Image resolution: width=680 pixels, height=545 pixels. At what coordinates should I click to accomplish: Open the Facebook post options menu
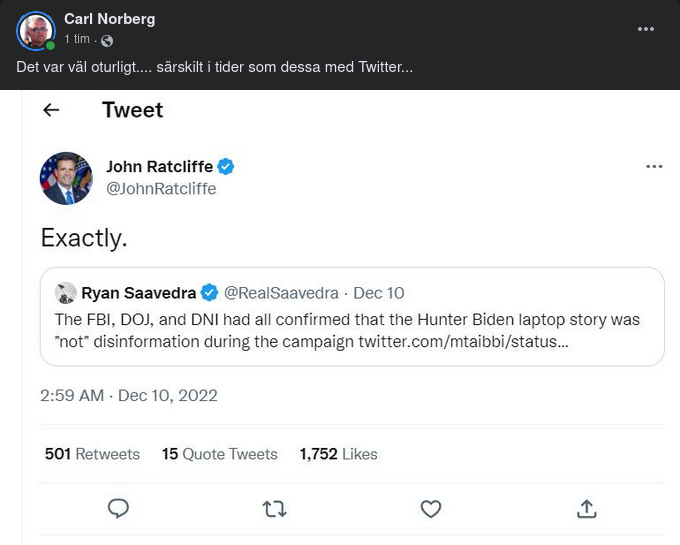click(646, 30)
